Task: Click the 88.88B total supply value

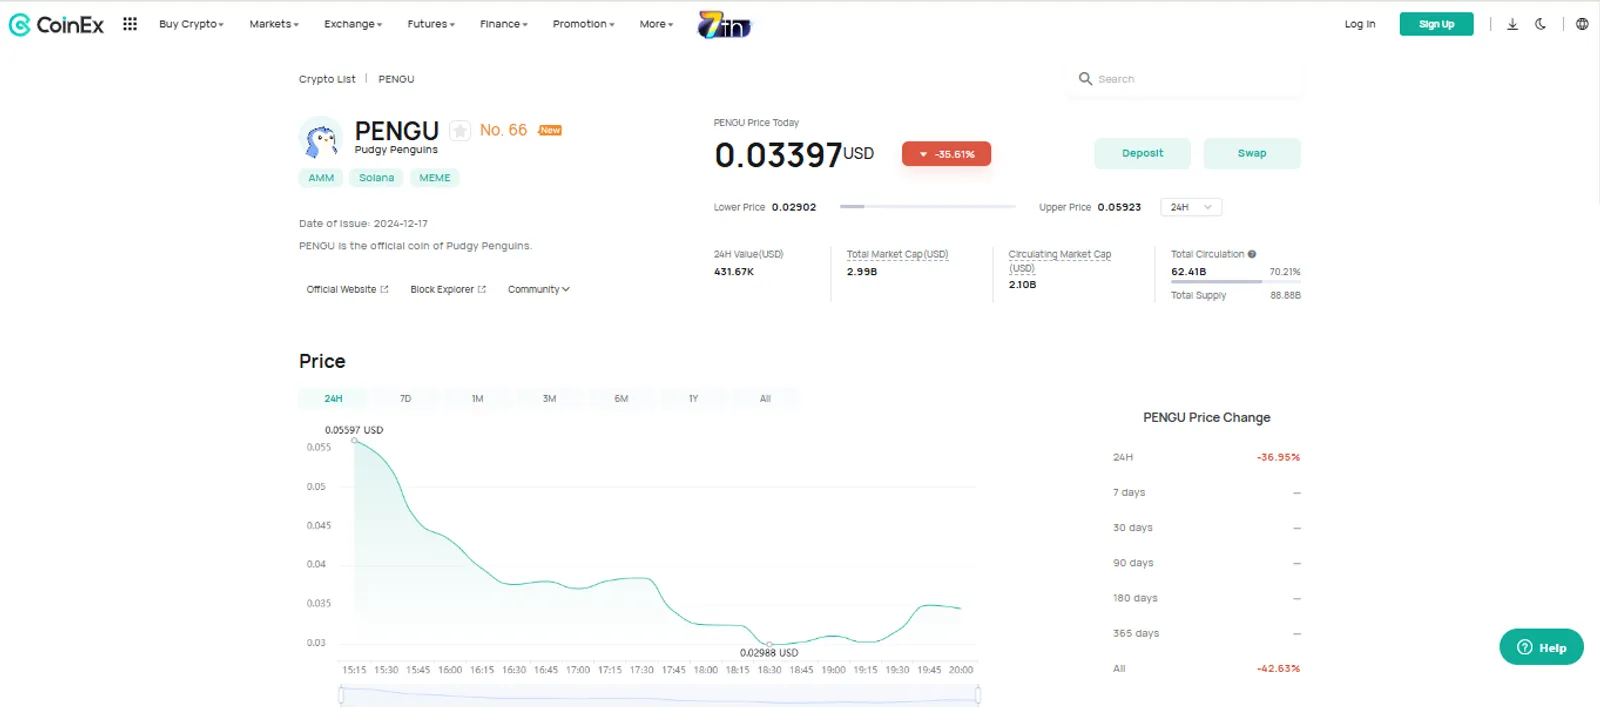Action: 1285,295
